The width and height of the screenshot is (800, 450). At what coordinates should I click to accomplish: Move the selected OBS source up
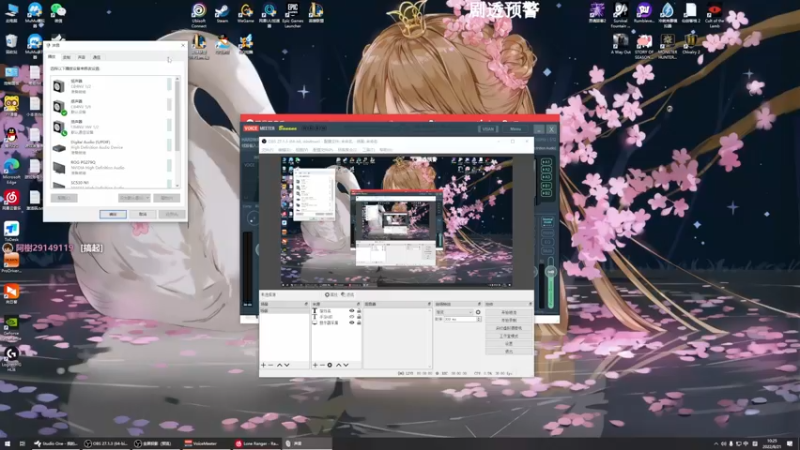click(338, 365)
